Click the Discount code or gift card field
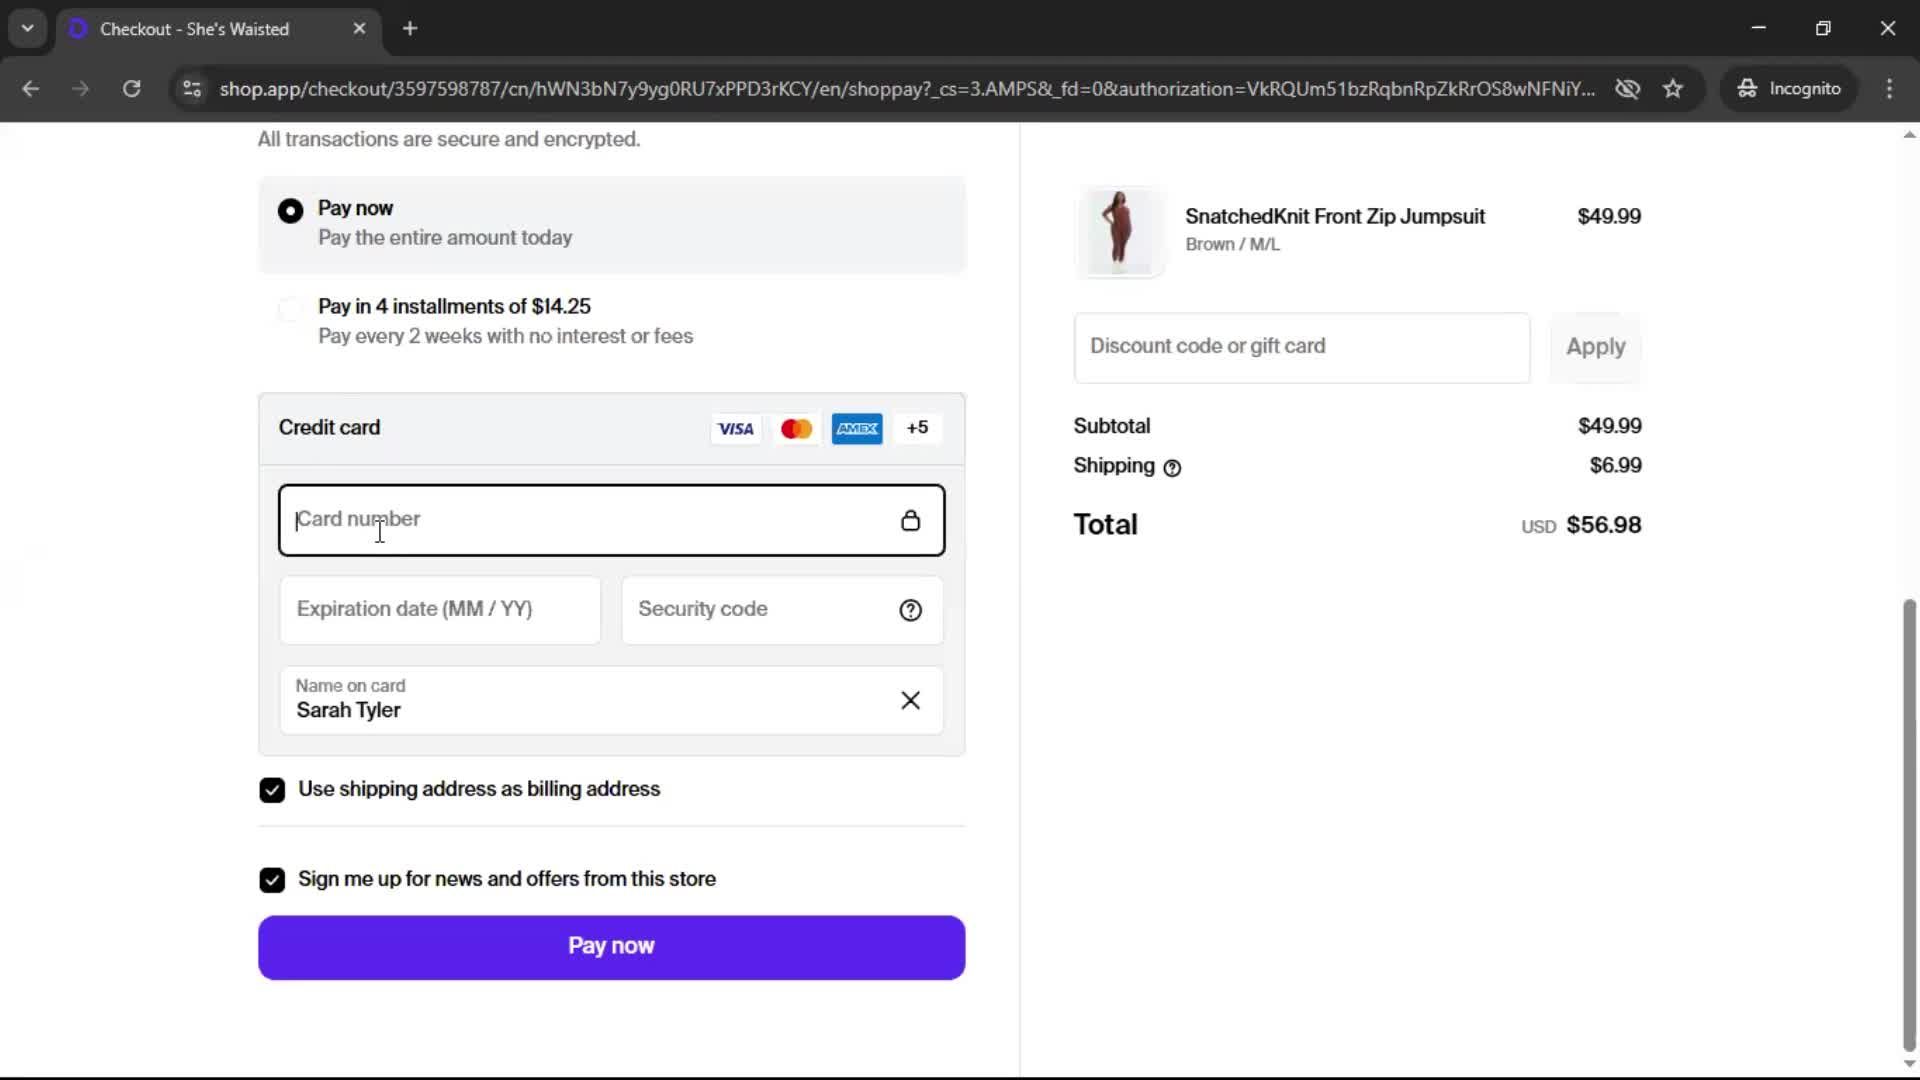This screenshot has width=1920, height=1080. (1301, 347)
